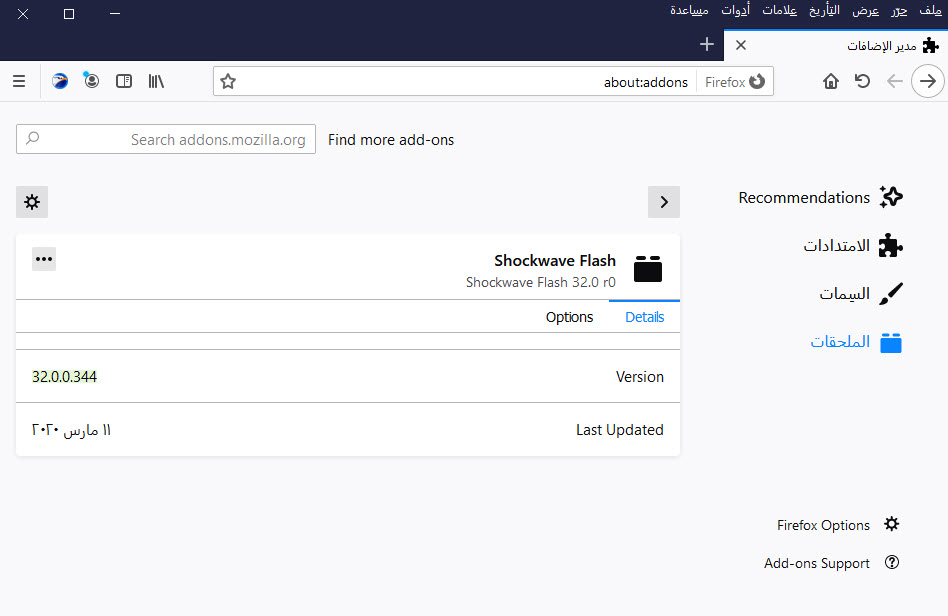Image resolution: width=948 pixels, height=616 pixels.
Task: Open the hamburger application menu
Action: pos(19,81)
